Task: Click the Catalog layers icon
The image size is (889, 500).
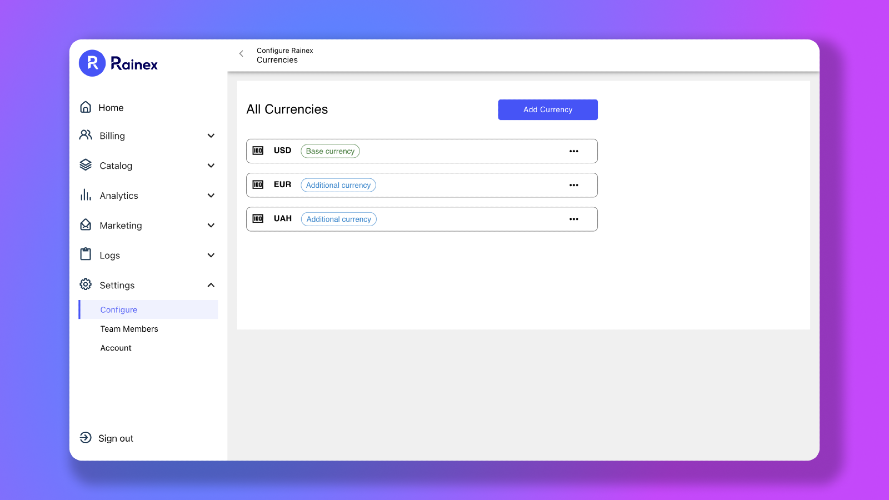Action: coord(86,165)
